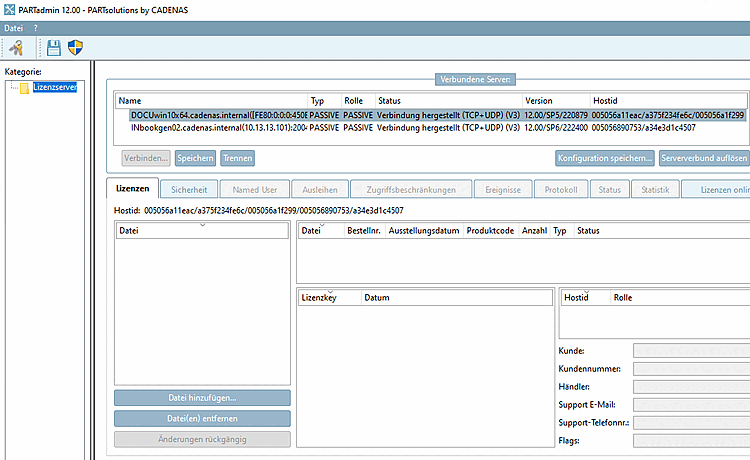This screenshot has width=750, height=460.
Task: Open the question mark help menu
Action: [x=35, y=28]
